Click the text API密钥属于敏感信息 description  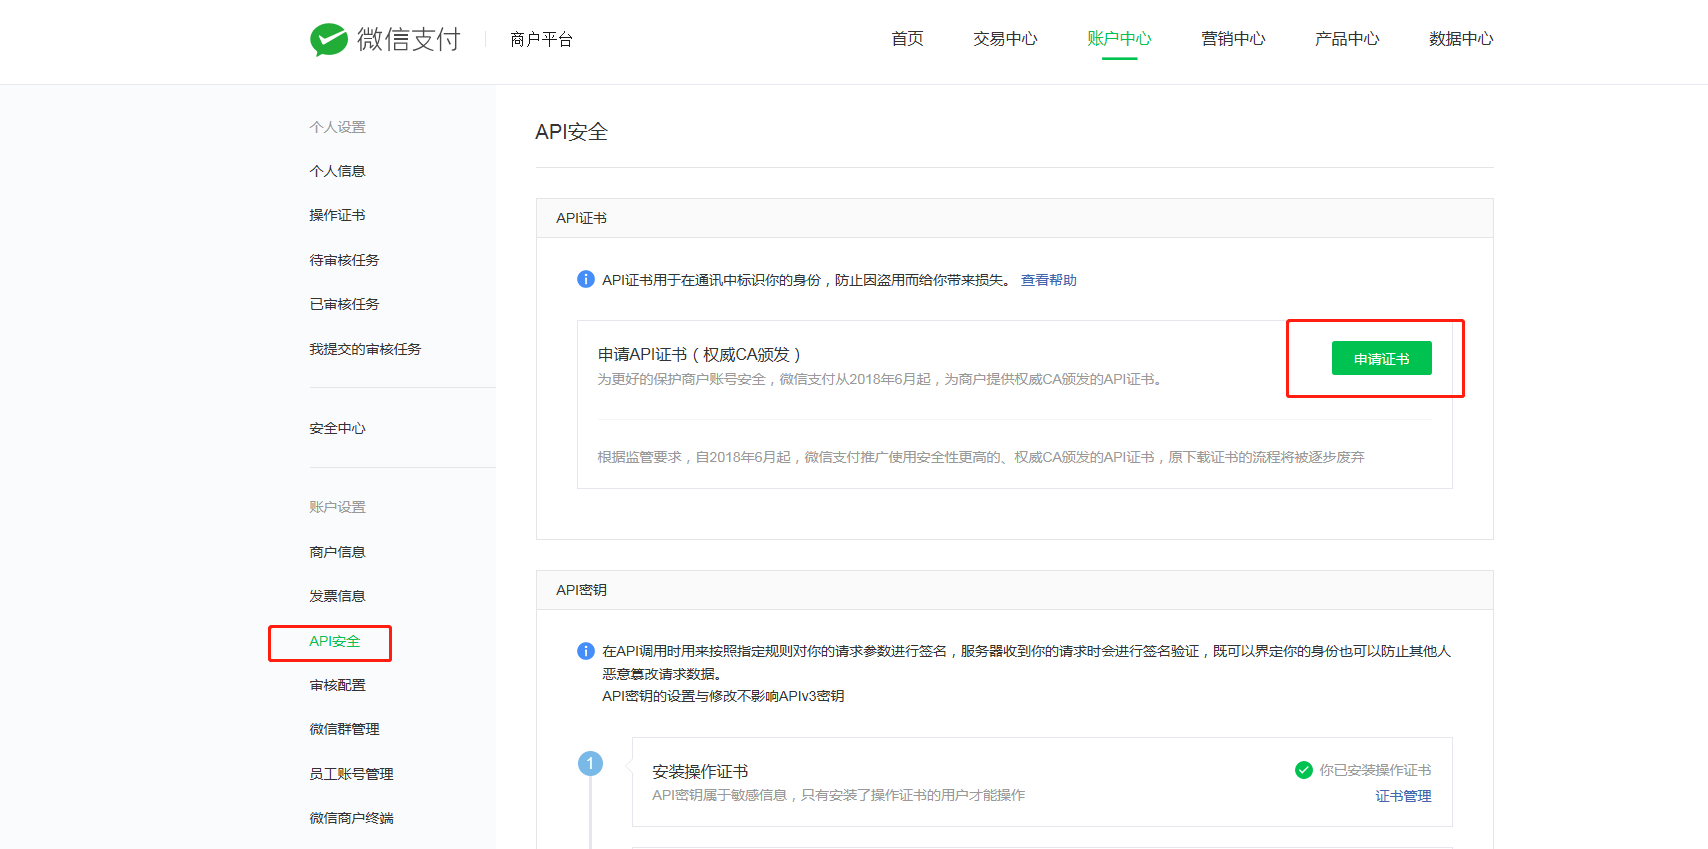pyautogui.click(x=839, y=795)
